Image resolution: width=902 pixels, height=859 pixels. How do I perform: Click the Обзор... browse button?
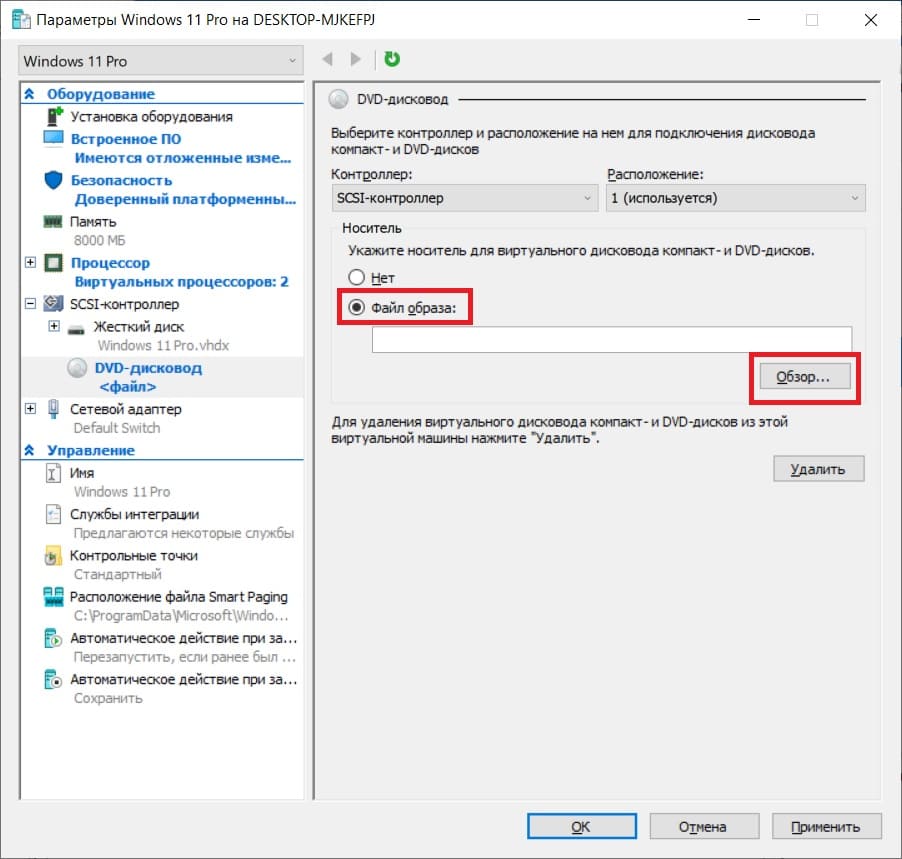[804, 377]
